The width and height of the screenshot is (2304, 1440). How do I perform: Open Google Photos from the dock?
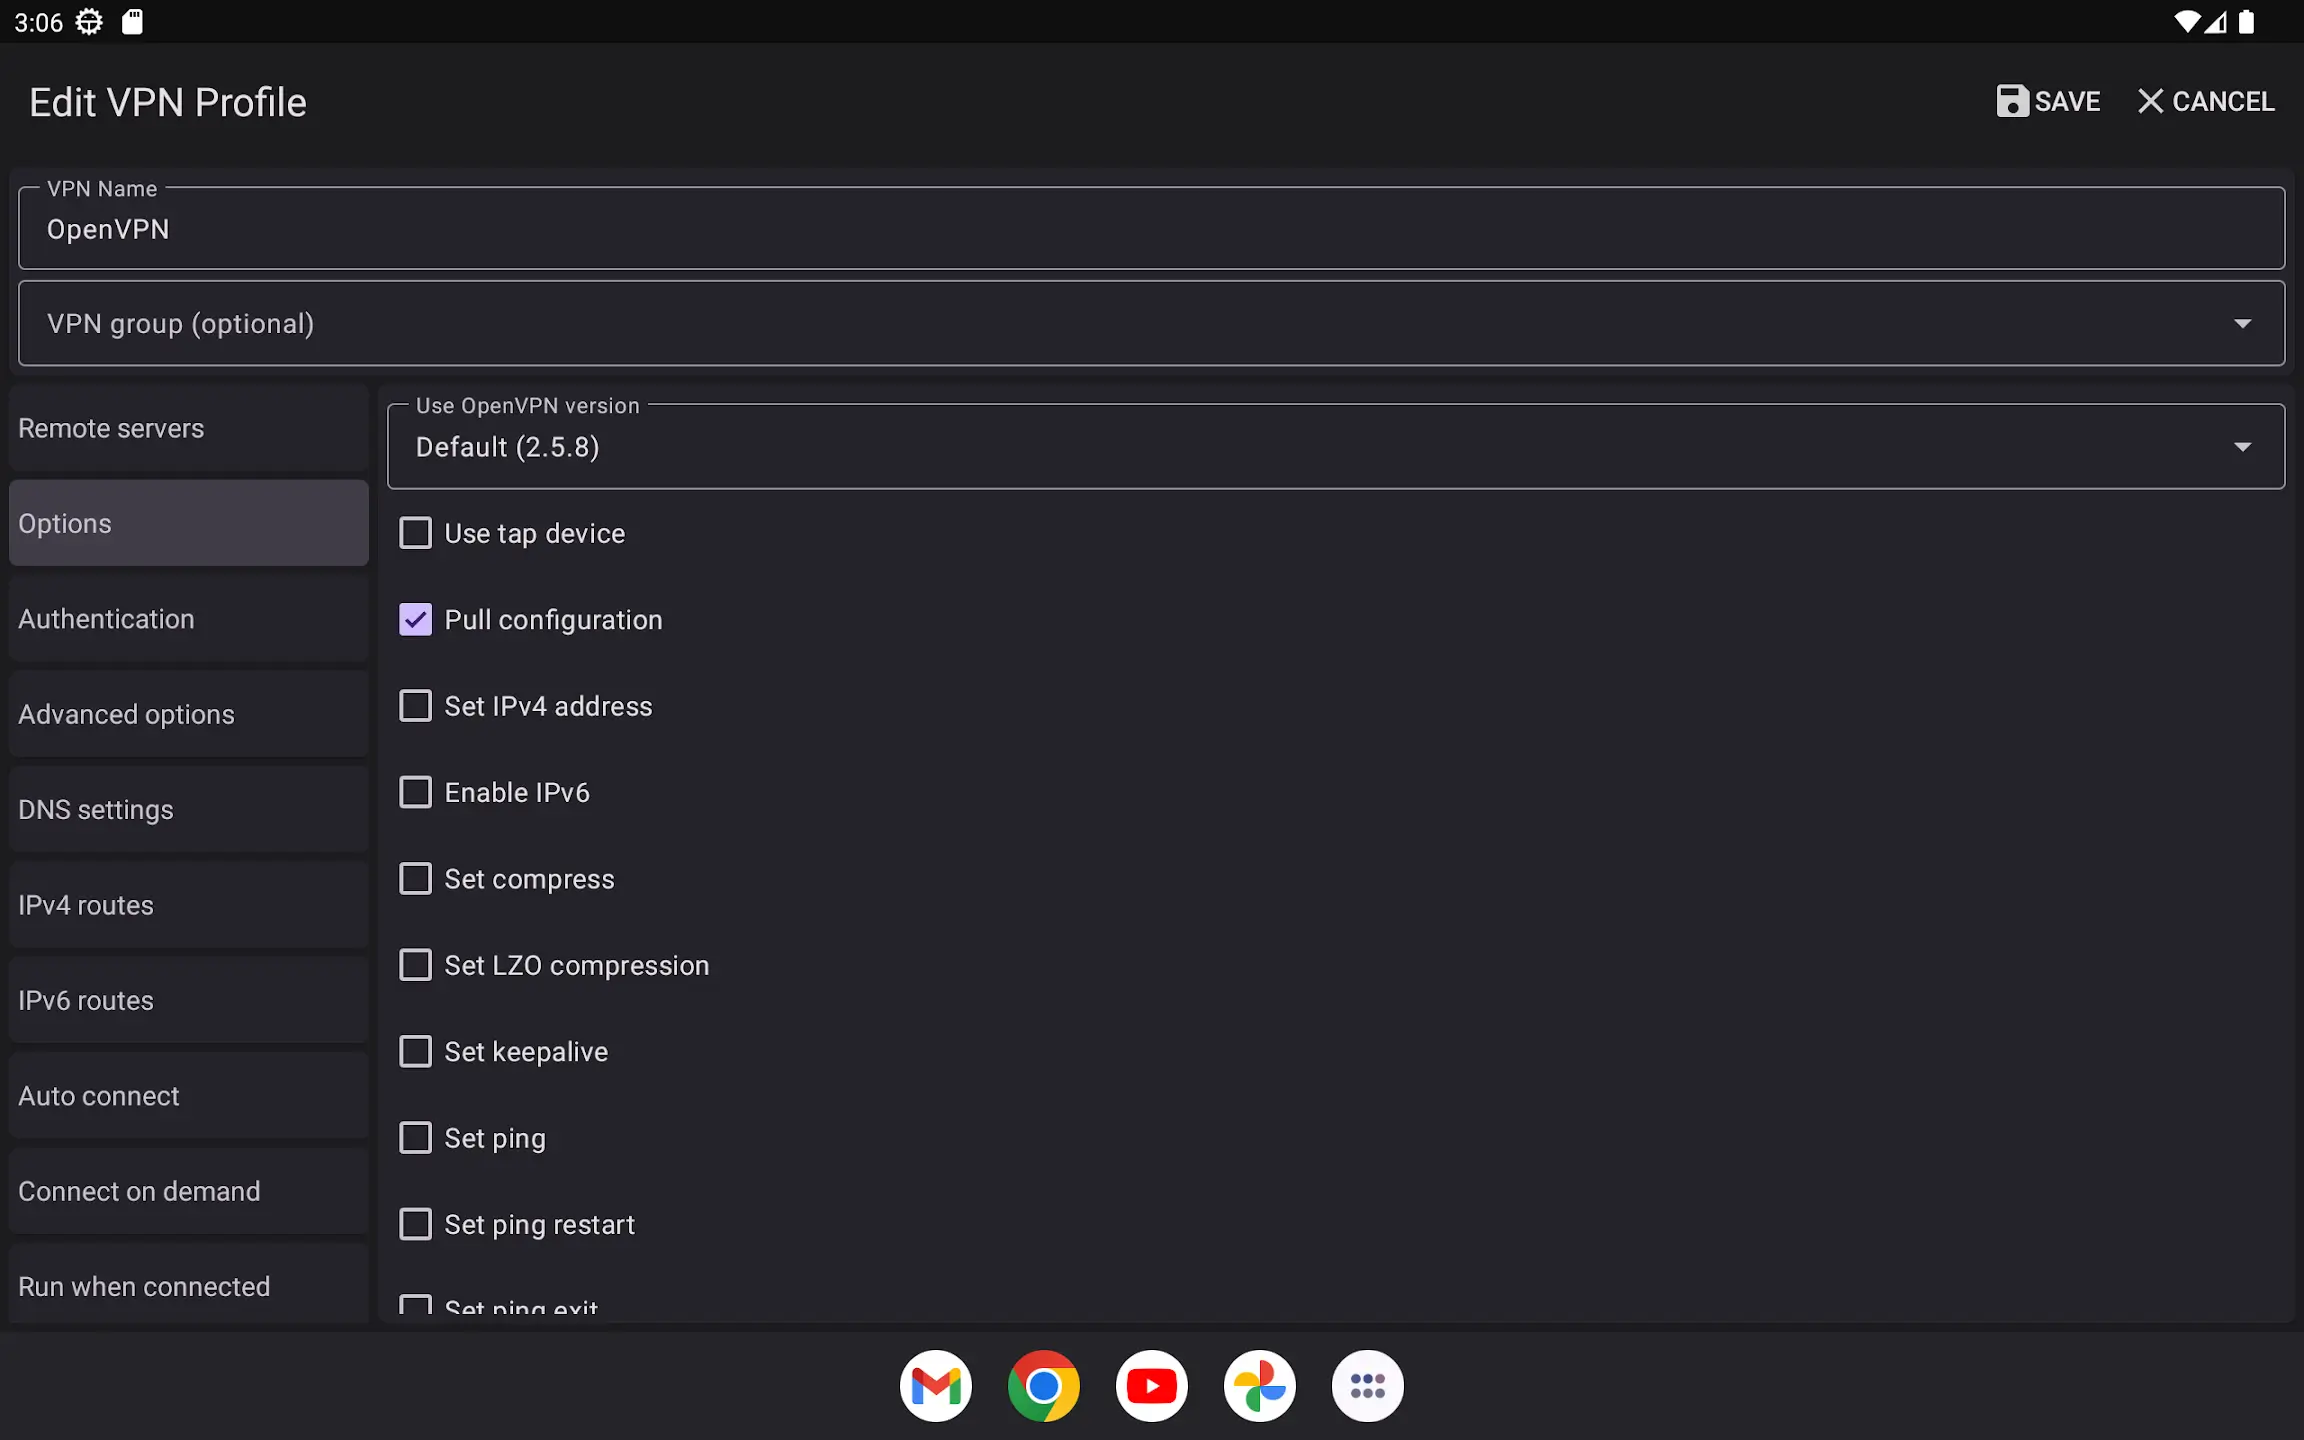click(x=1259, y=1385)
